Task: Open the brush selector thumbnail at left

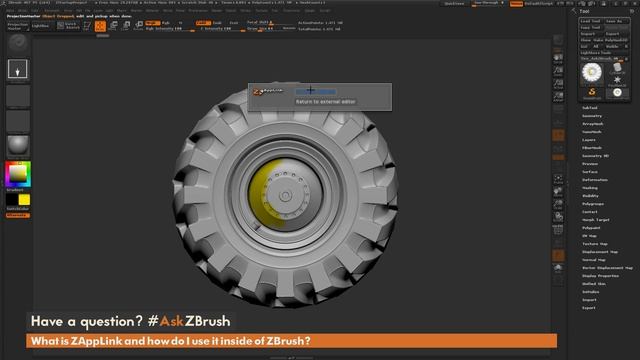Action: click(x=18, y=43)
